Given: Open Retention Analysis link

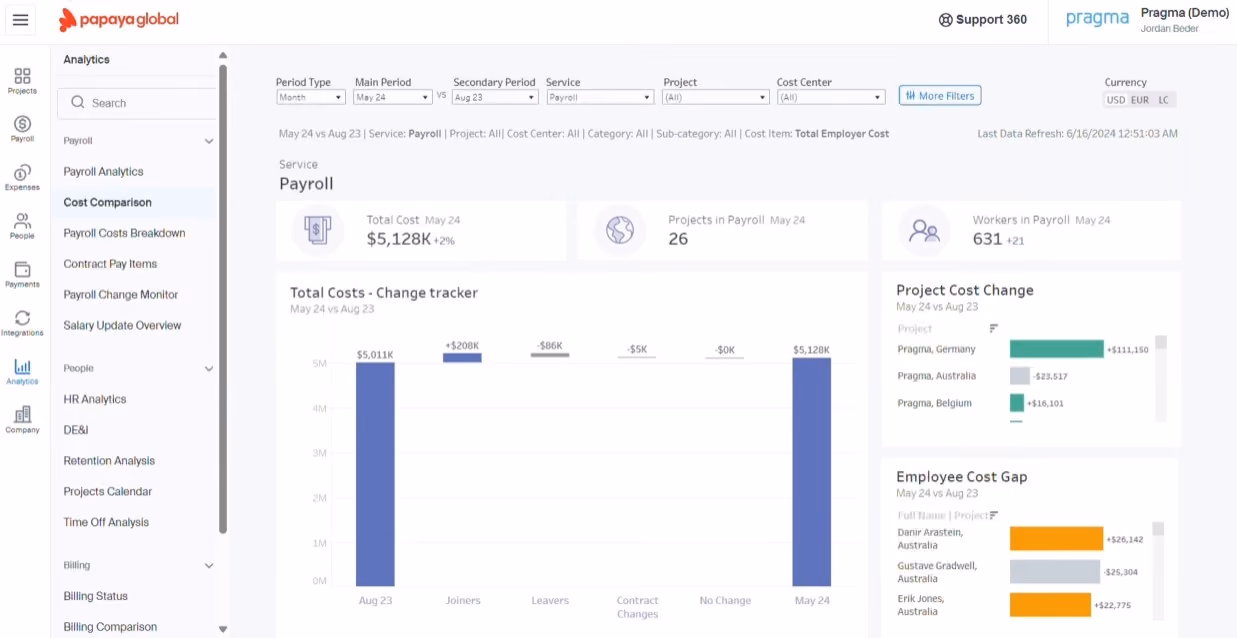Looking at the screenshot, I should [109, 461].
